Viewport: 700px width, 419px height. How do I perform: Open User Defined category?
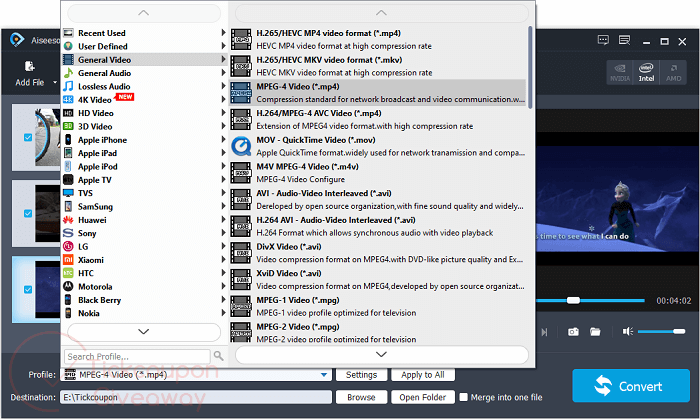pyautogui.click(x=144, y=46)
